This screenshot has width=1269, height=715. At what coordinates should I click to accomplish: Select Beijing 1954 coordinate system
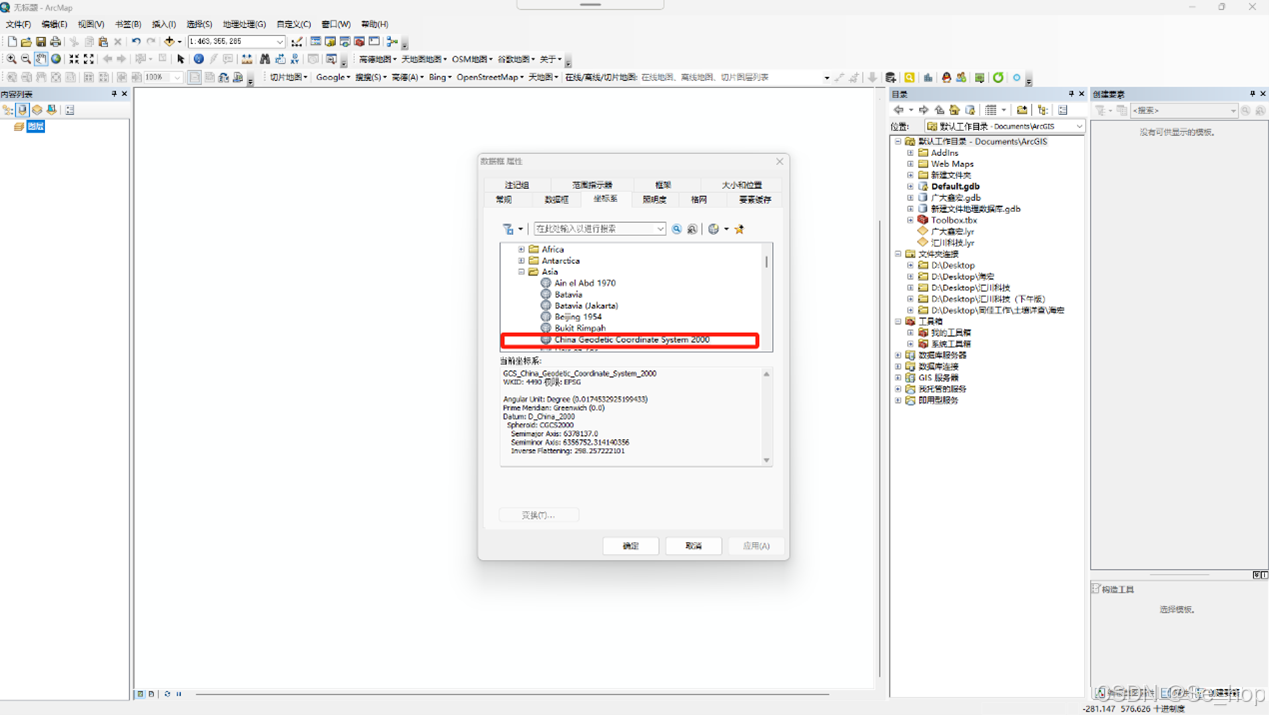point(578,317)
